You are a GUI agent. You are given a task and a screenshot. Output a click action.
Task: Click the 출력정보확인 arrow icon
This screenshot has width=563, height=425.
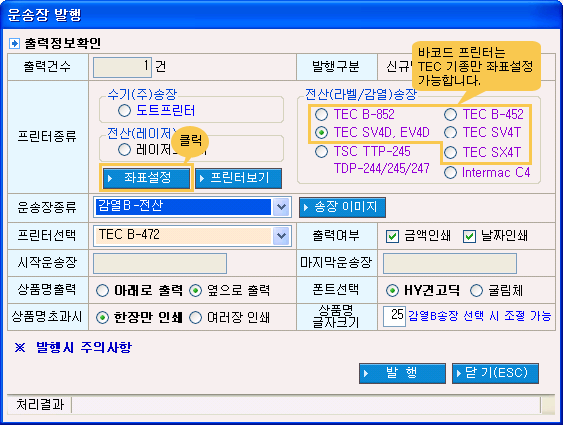[x=14, y=43]
